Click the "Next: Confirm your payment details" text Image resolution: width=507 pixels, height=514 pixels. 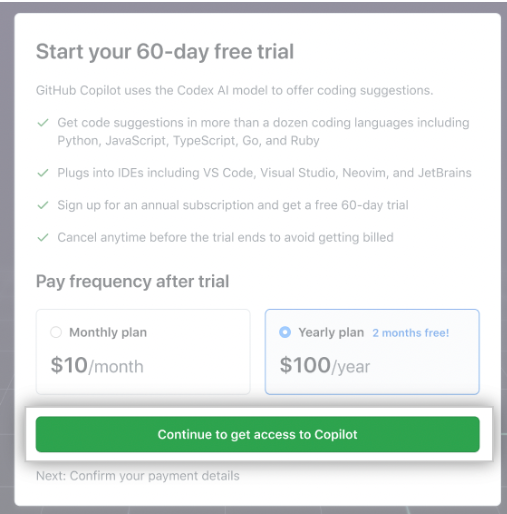point(138,476)
